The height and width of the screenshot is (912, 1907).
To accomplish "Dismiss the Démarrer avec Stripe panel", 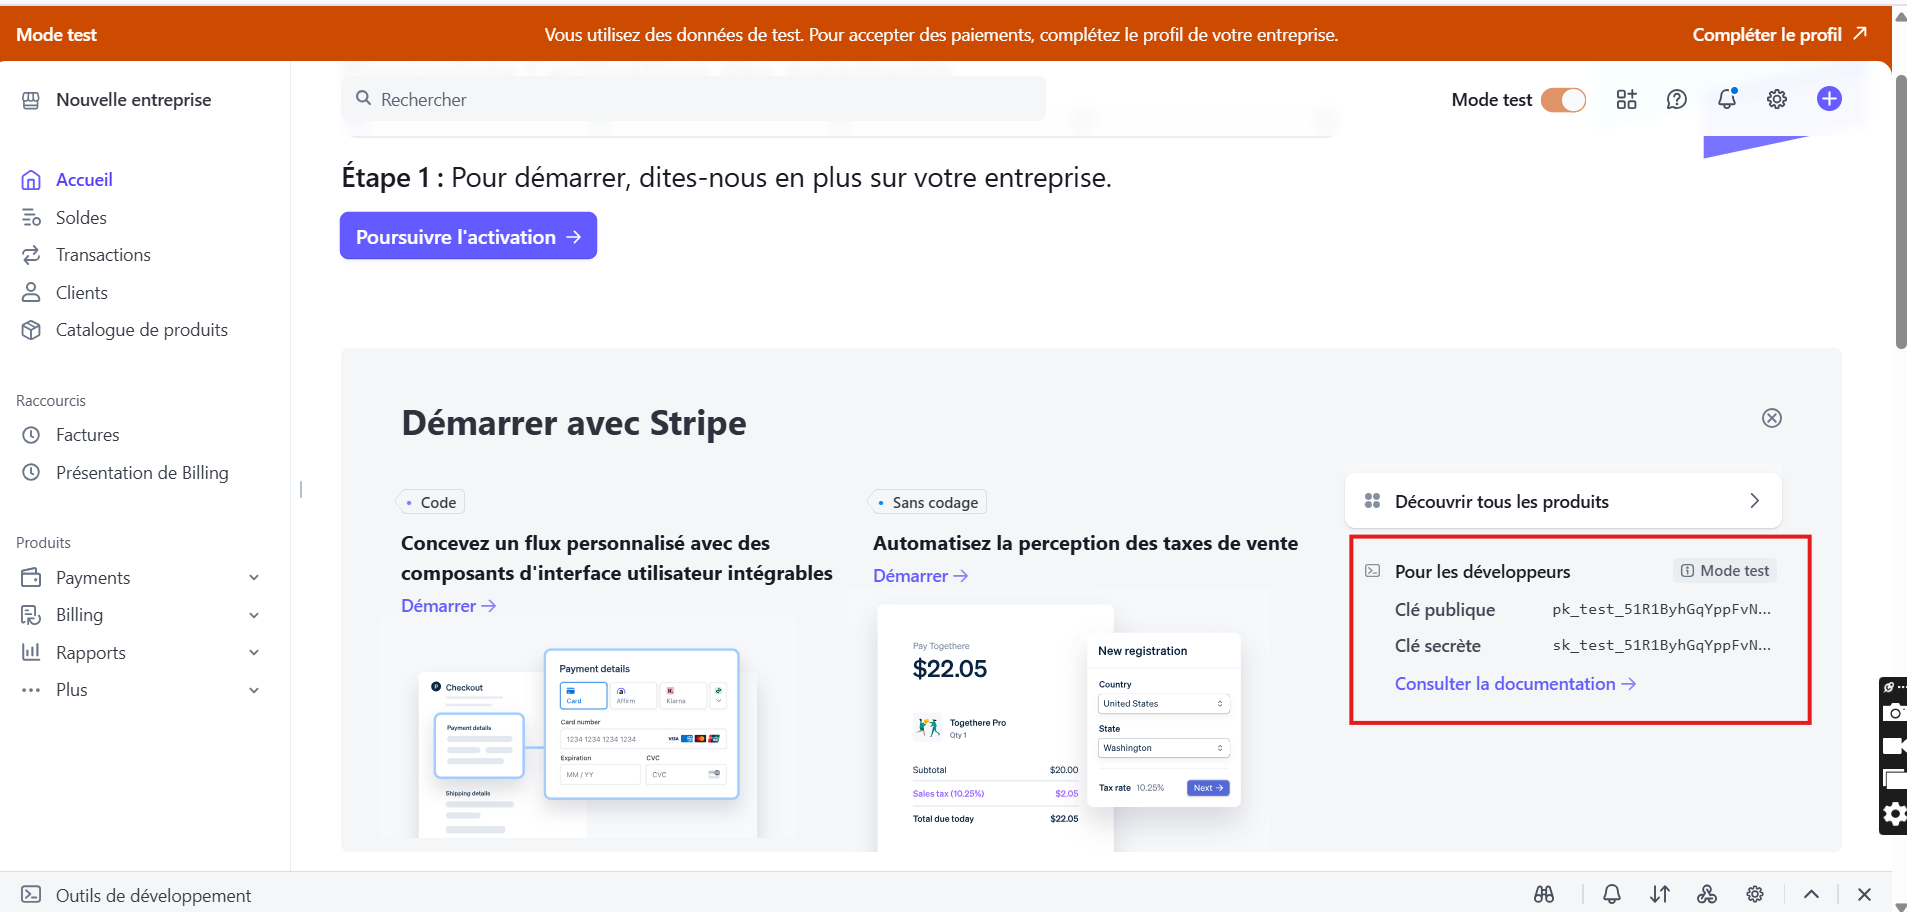I will tap(1772, 418).
